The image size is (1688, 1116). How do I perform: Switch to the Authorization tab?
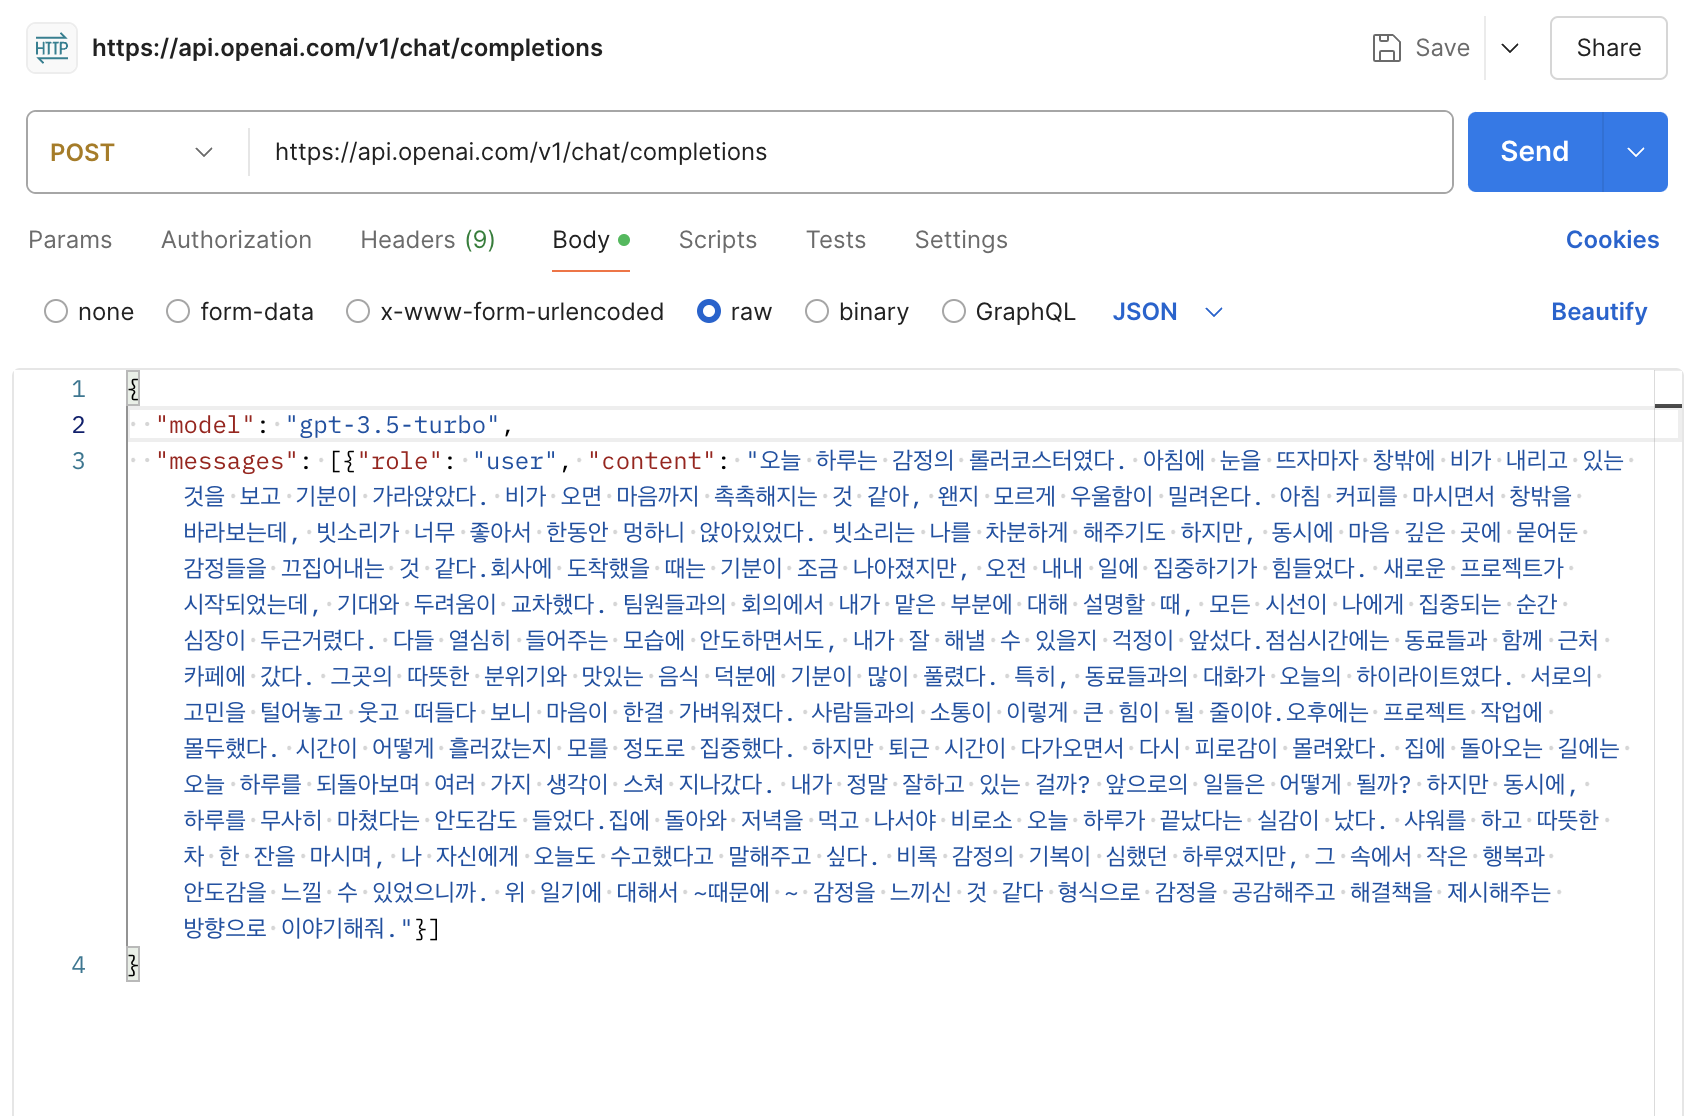click(236, 240)
